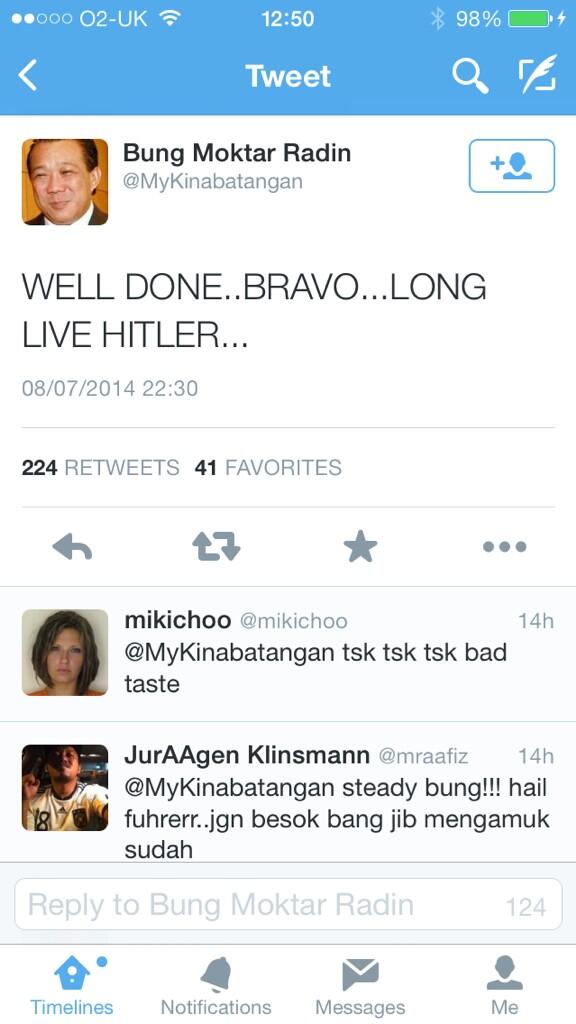The image size is (576, 1024).
Task: Favorite the tweet with star icon
Action: [360, 547]
